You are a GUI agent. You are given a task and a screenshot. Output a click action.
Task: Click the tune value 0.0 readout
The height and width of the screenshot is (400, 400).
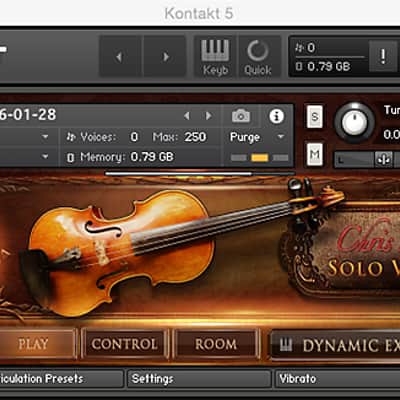point(392,135)
